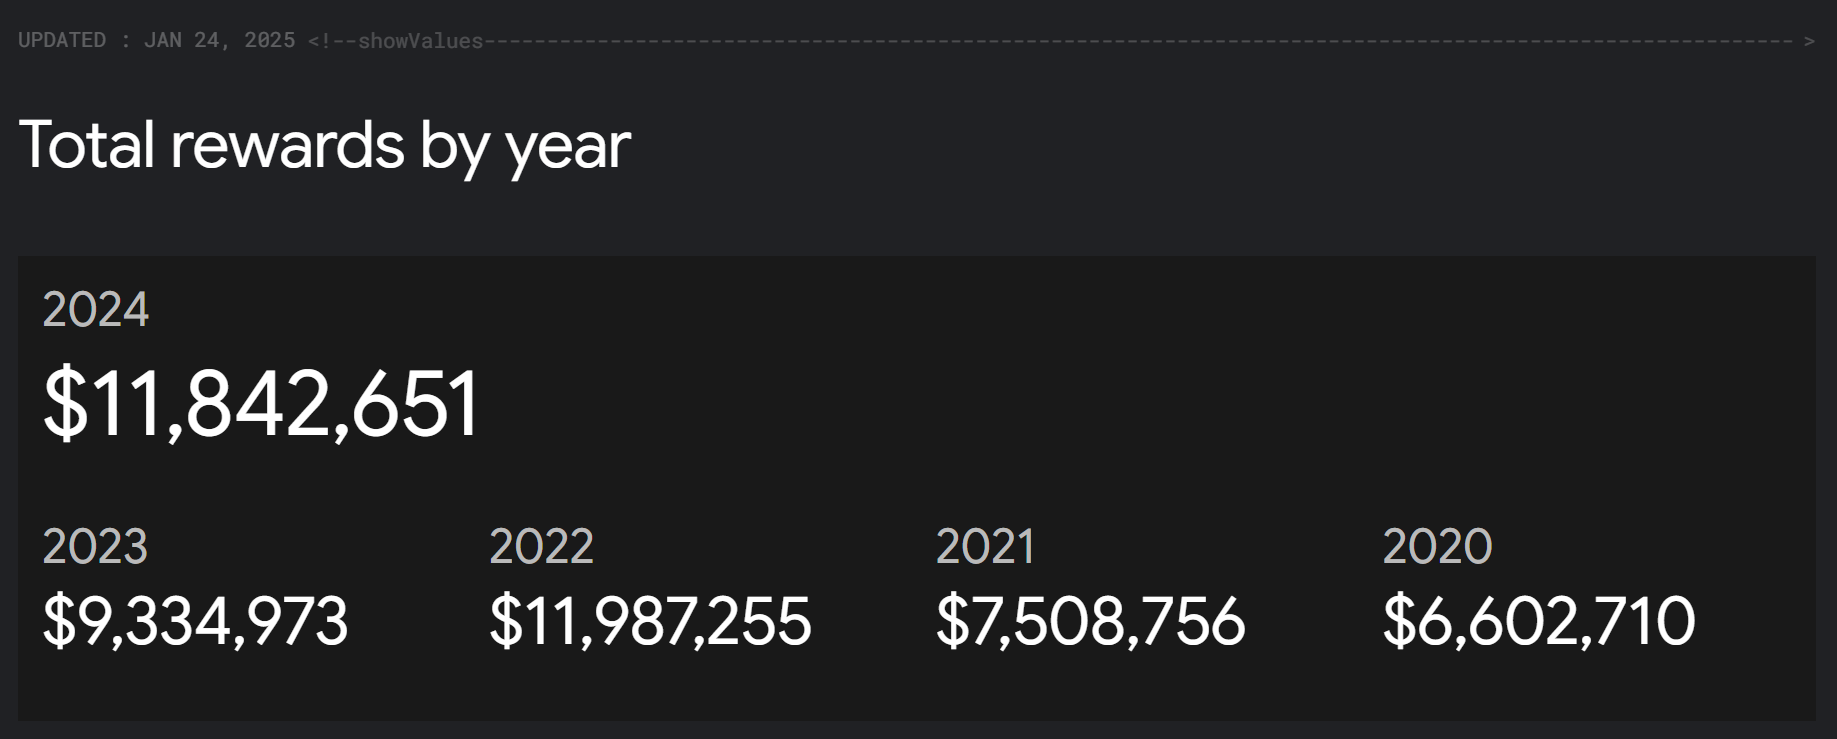The height and width of the screenshot is (739, 1837).
Task: Click the word "Total" in the heading
Action: click(x=86, y=146)
